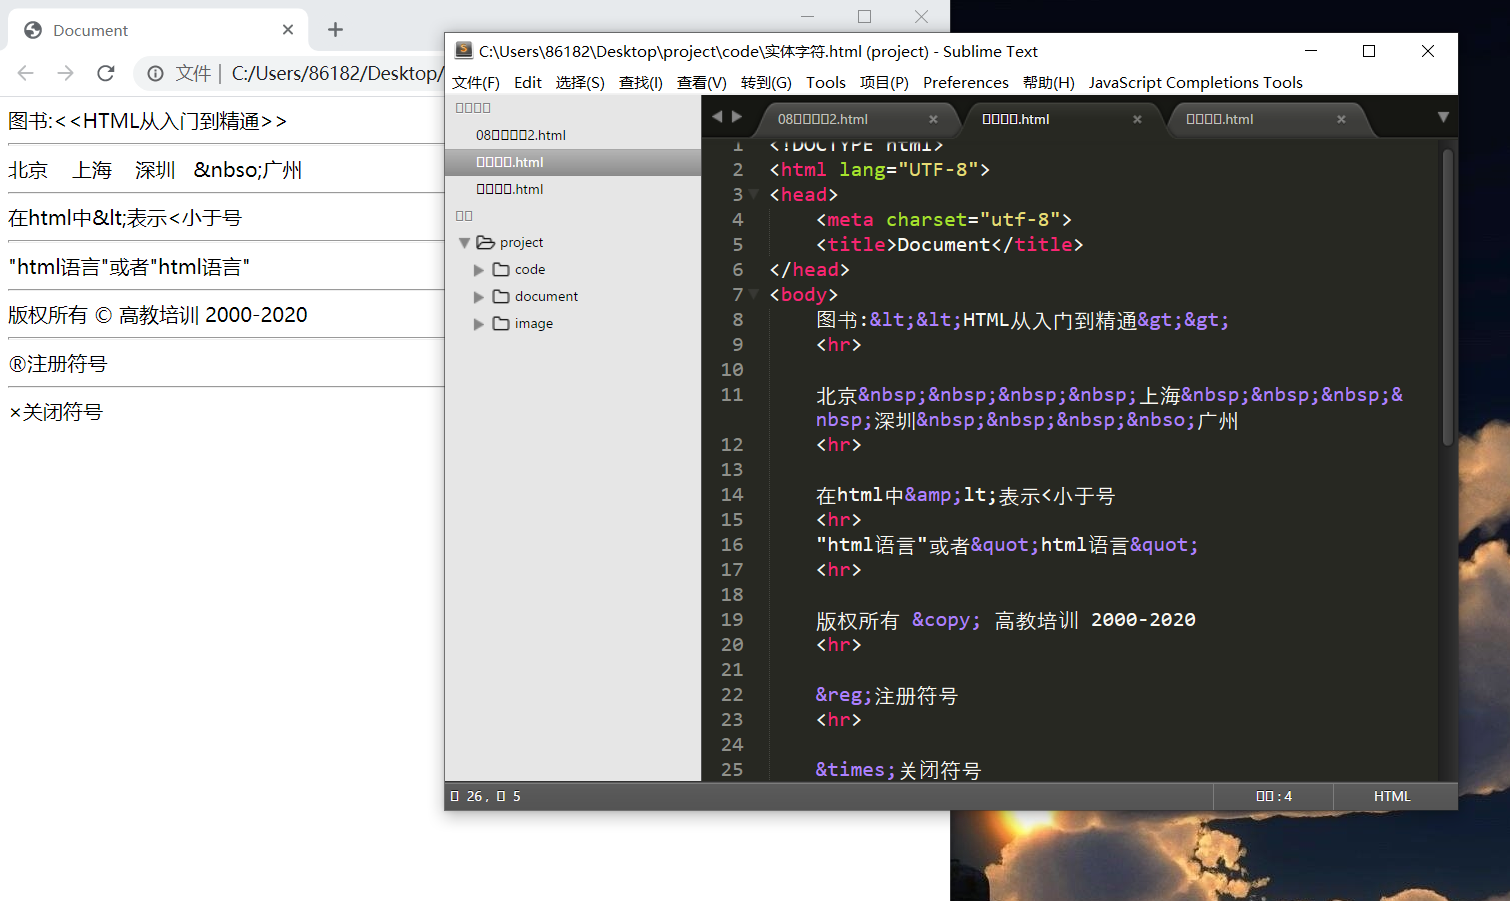Viewport: 1510px width, 901px height.
Task: Open tab size setting in status bar
Action: click(x=1273, y=796)
